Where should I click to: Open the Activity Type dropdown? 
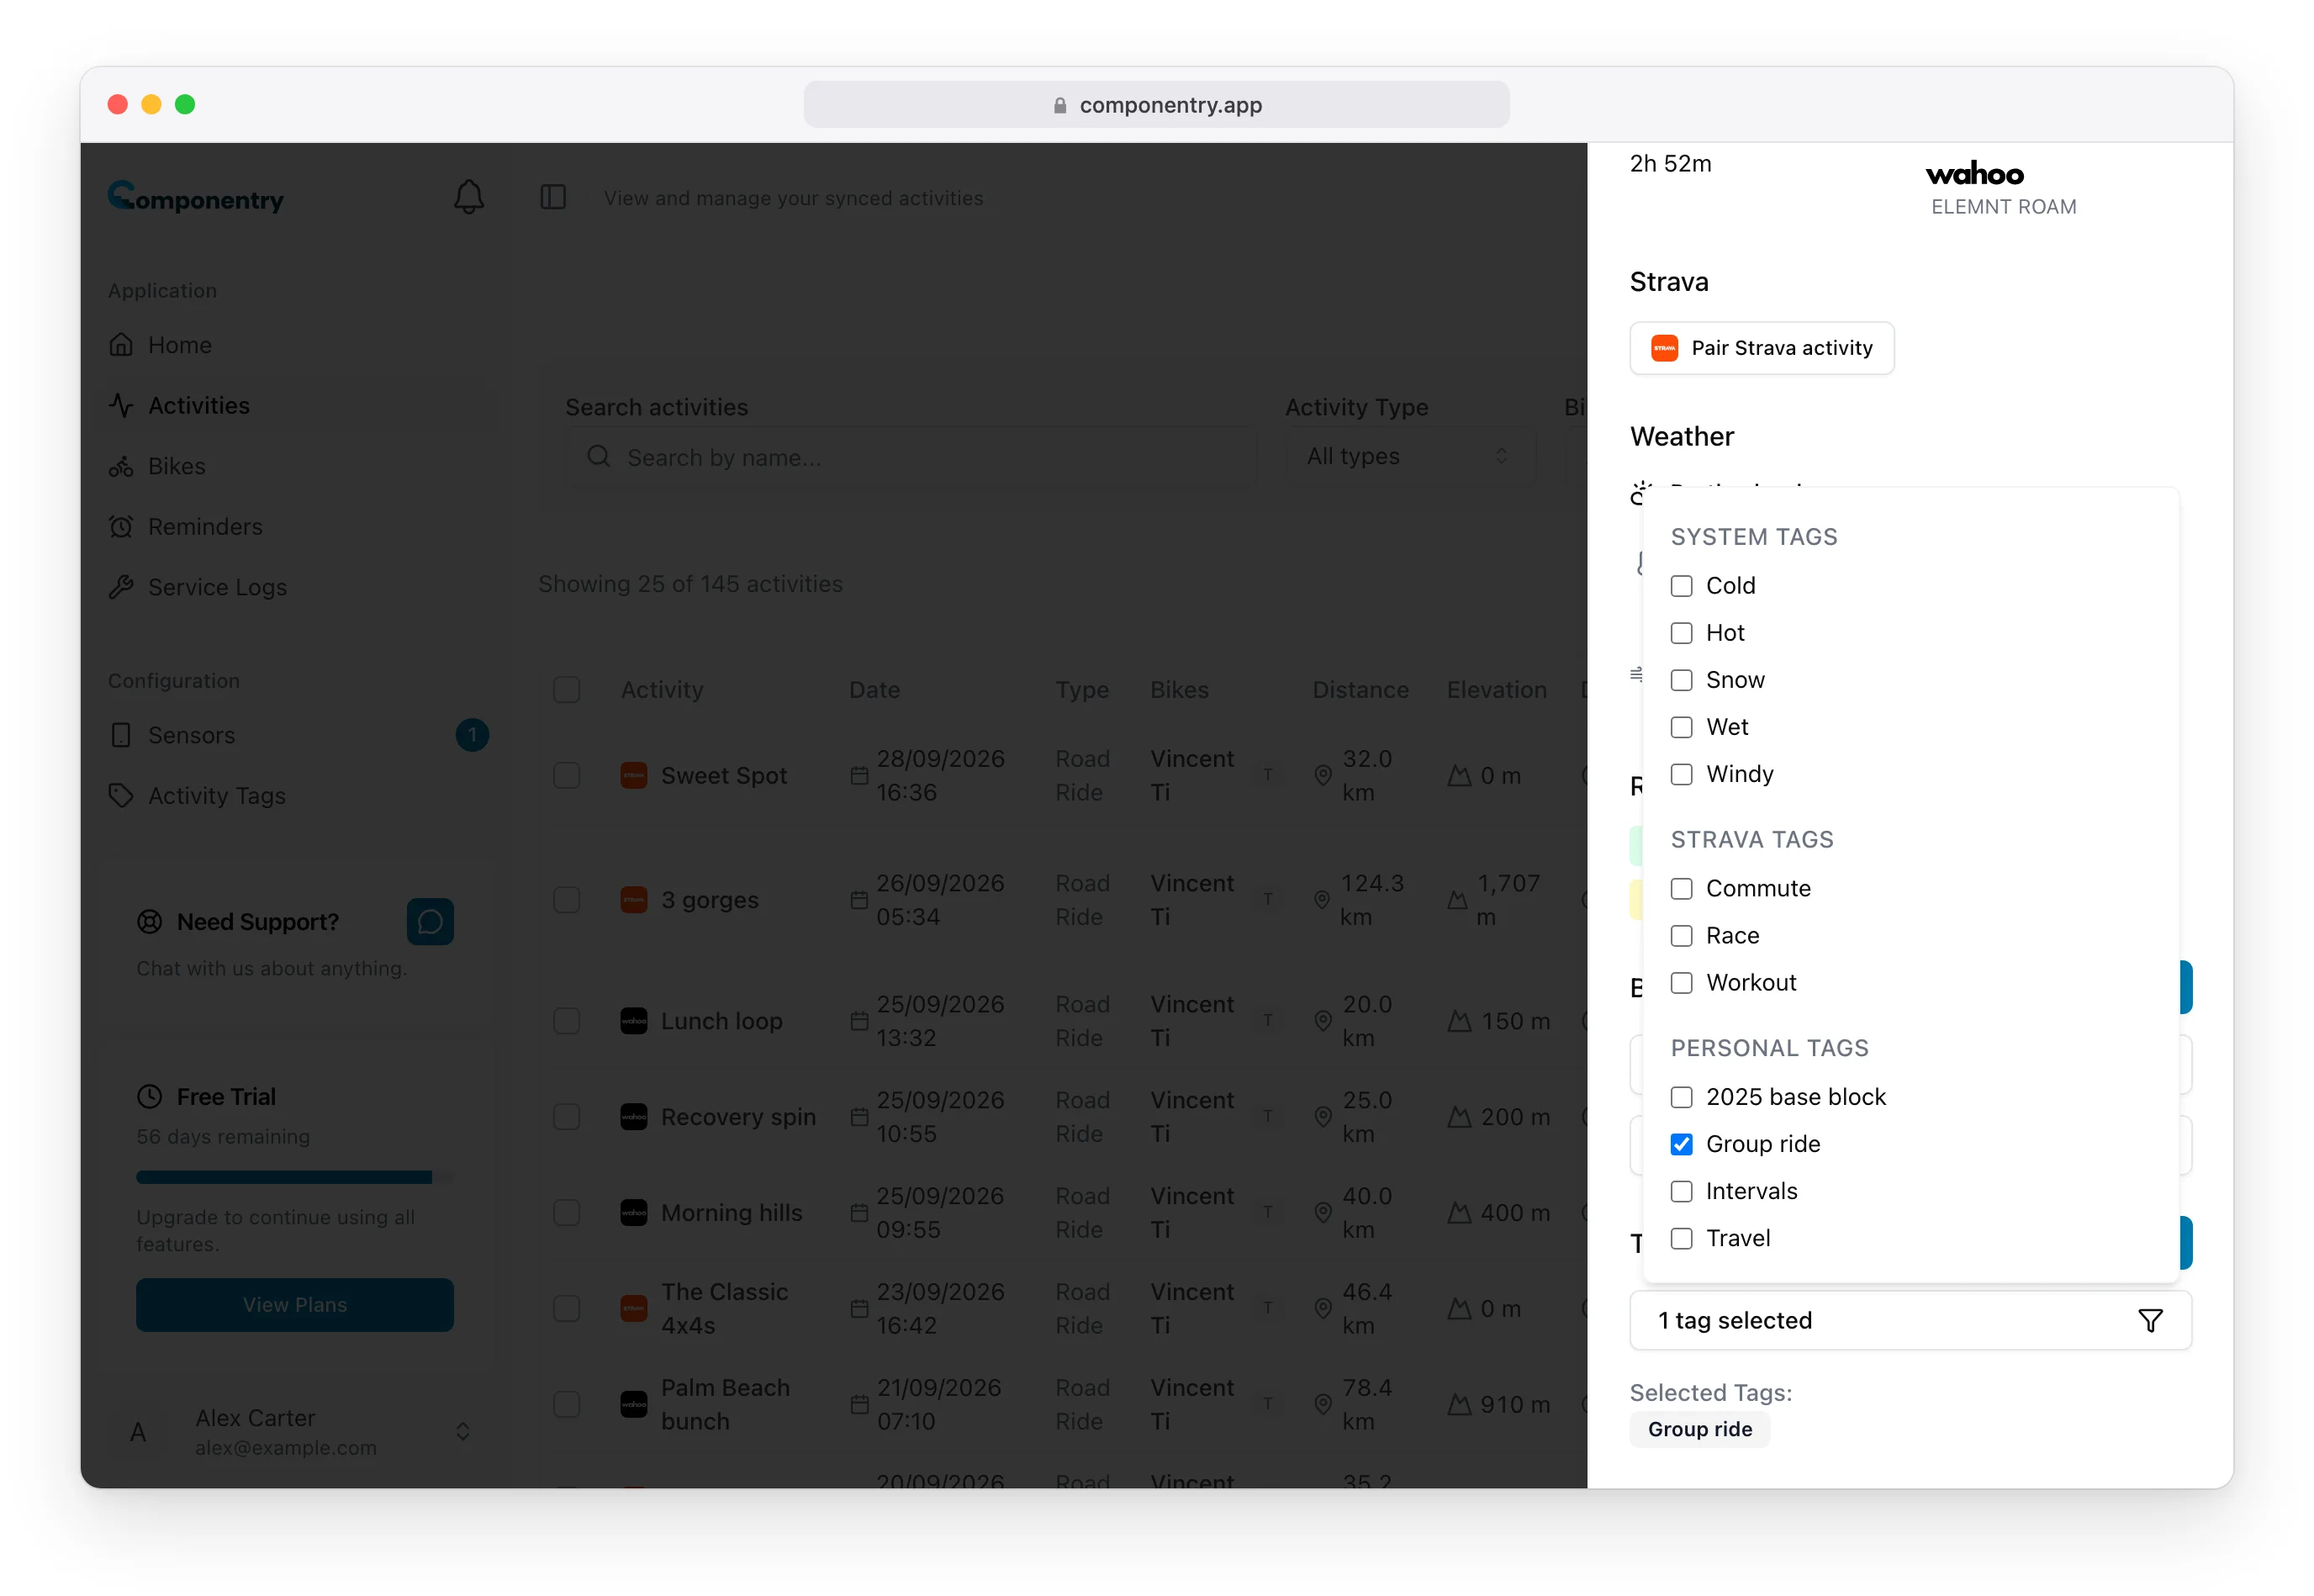[x=1410, y=456]
